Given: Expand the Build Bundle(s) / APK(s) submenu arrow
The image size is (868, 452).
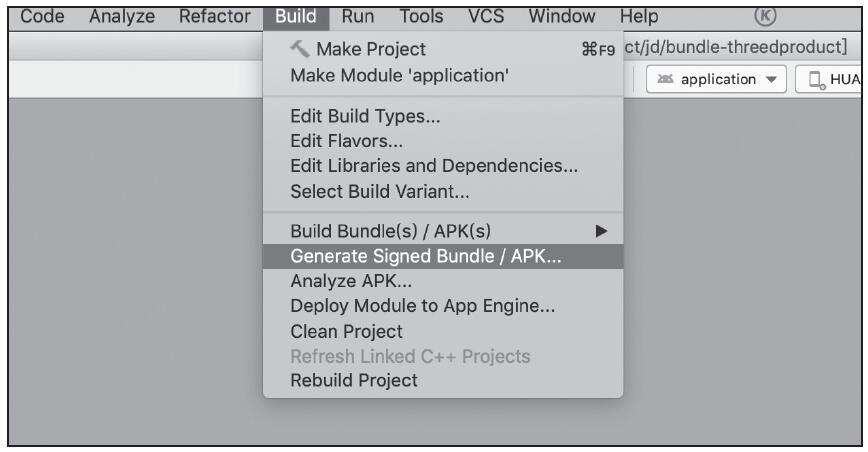Looking at the screenshot, I should (601, 230).
